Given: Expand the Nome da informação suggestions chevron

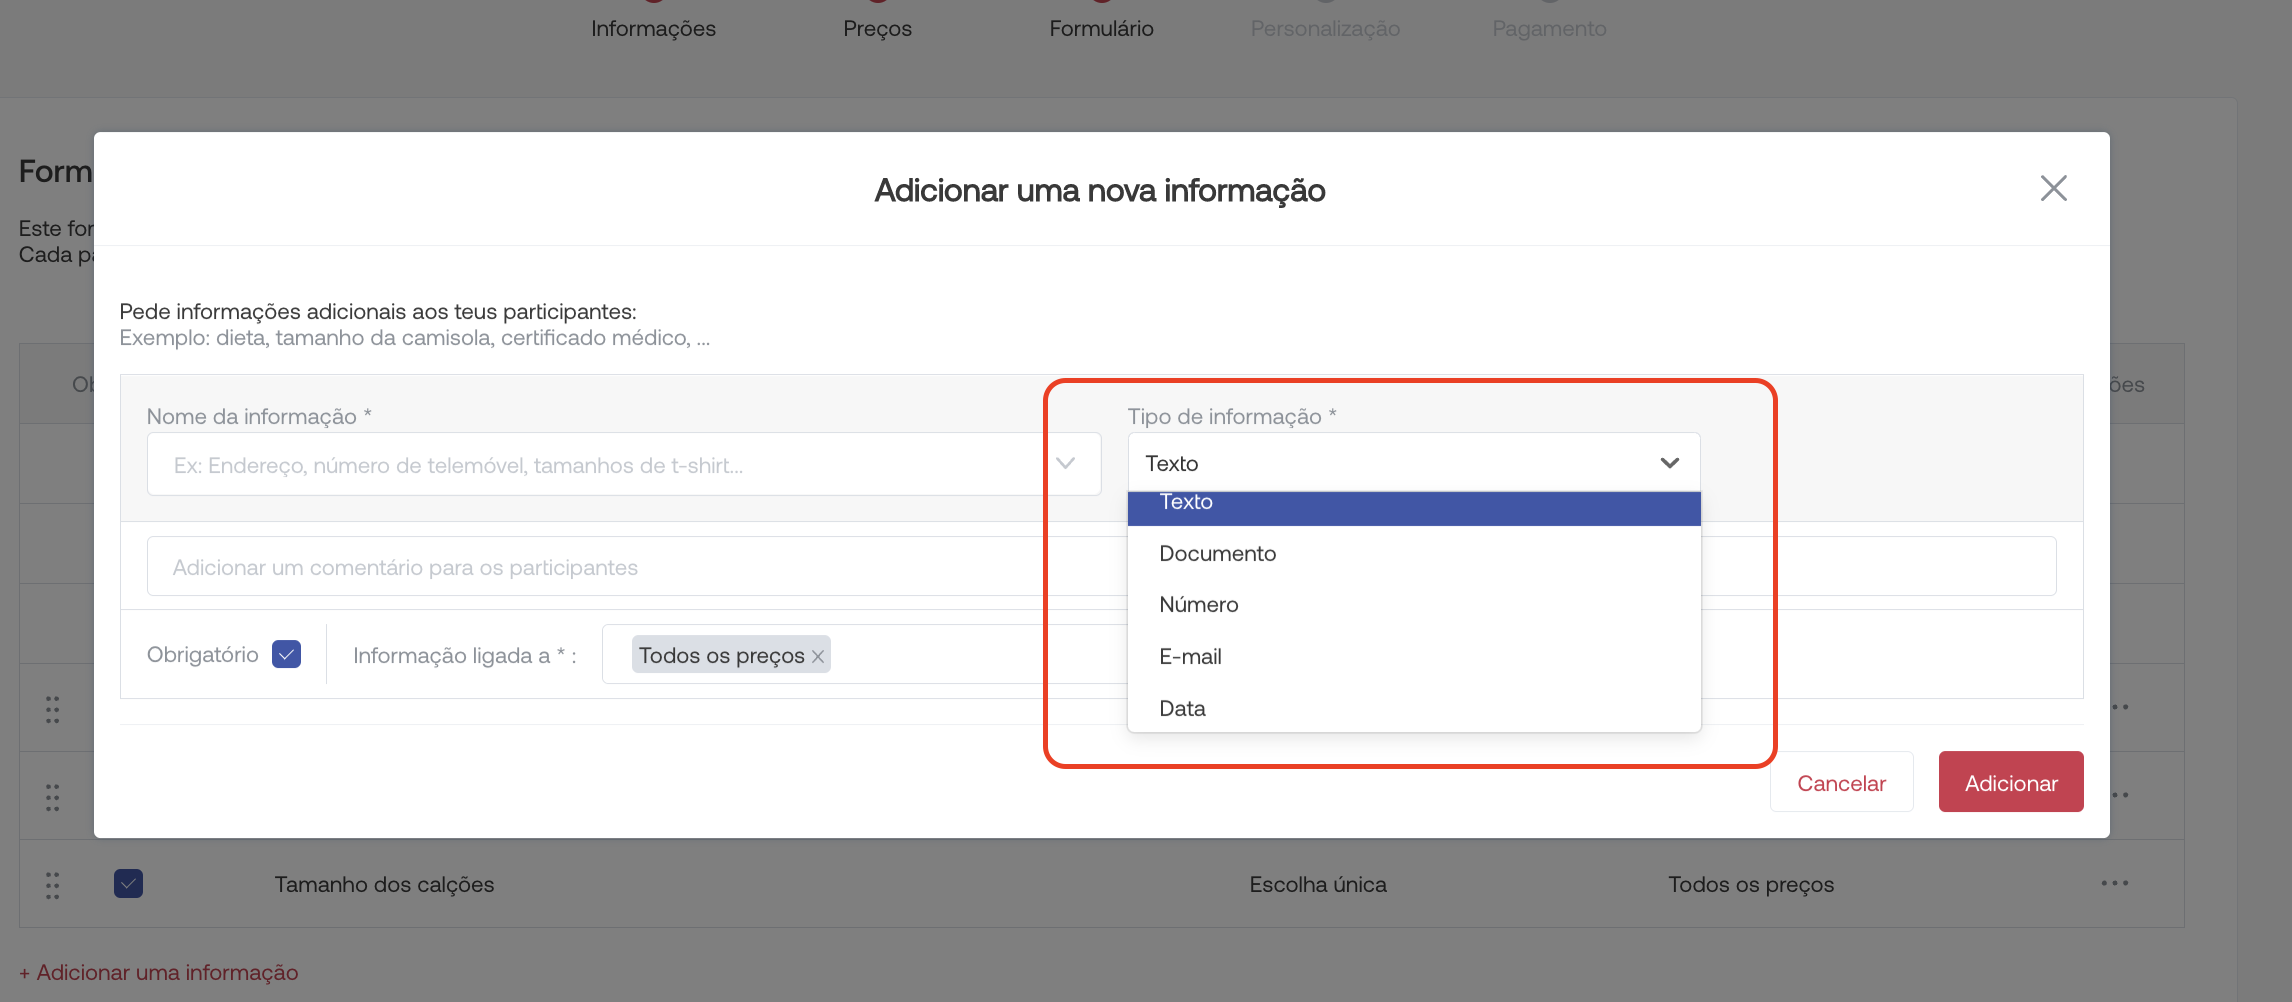Looking at the screenshot, I should coord(1066,463).
